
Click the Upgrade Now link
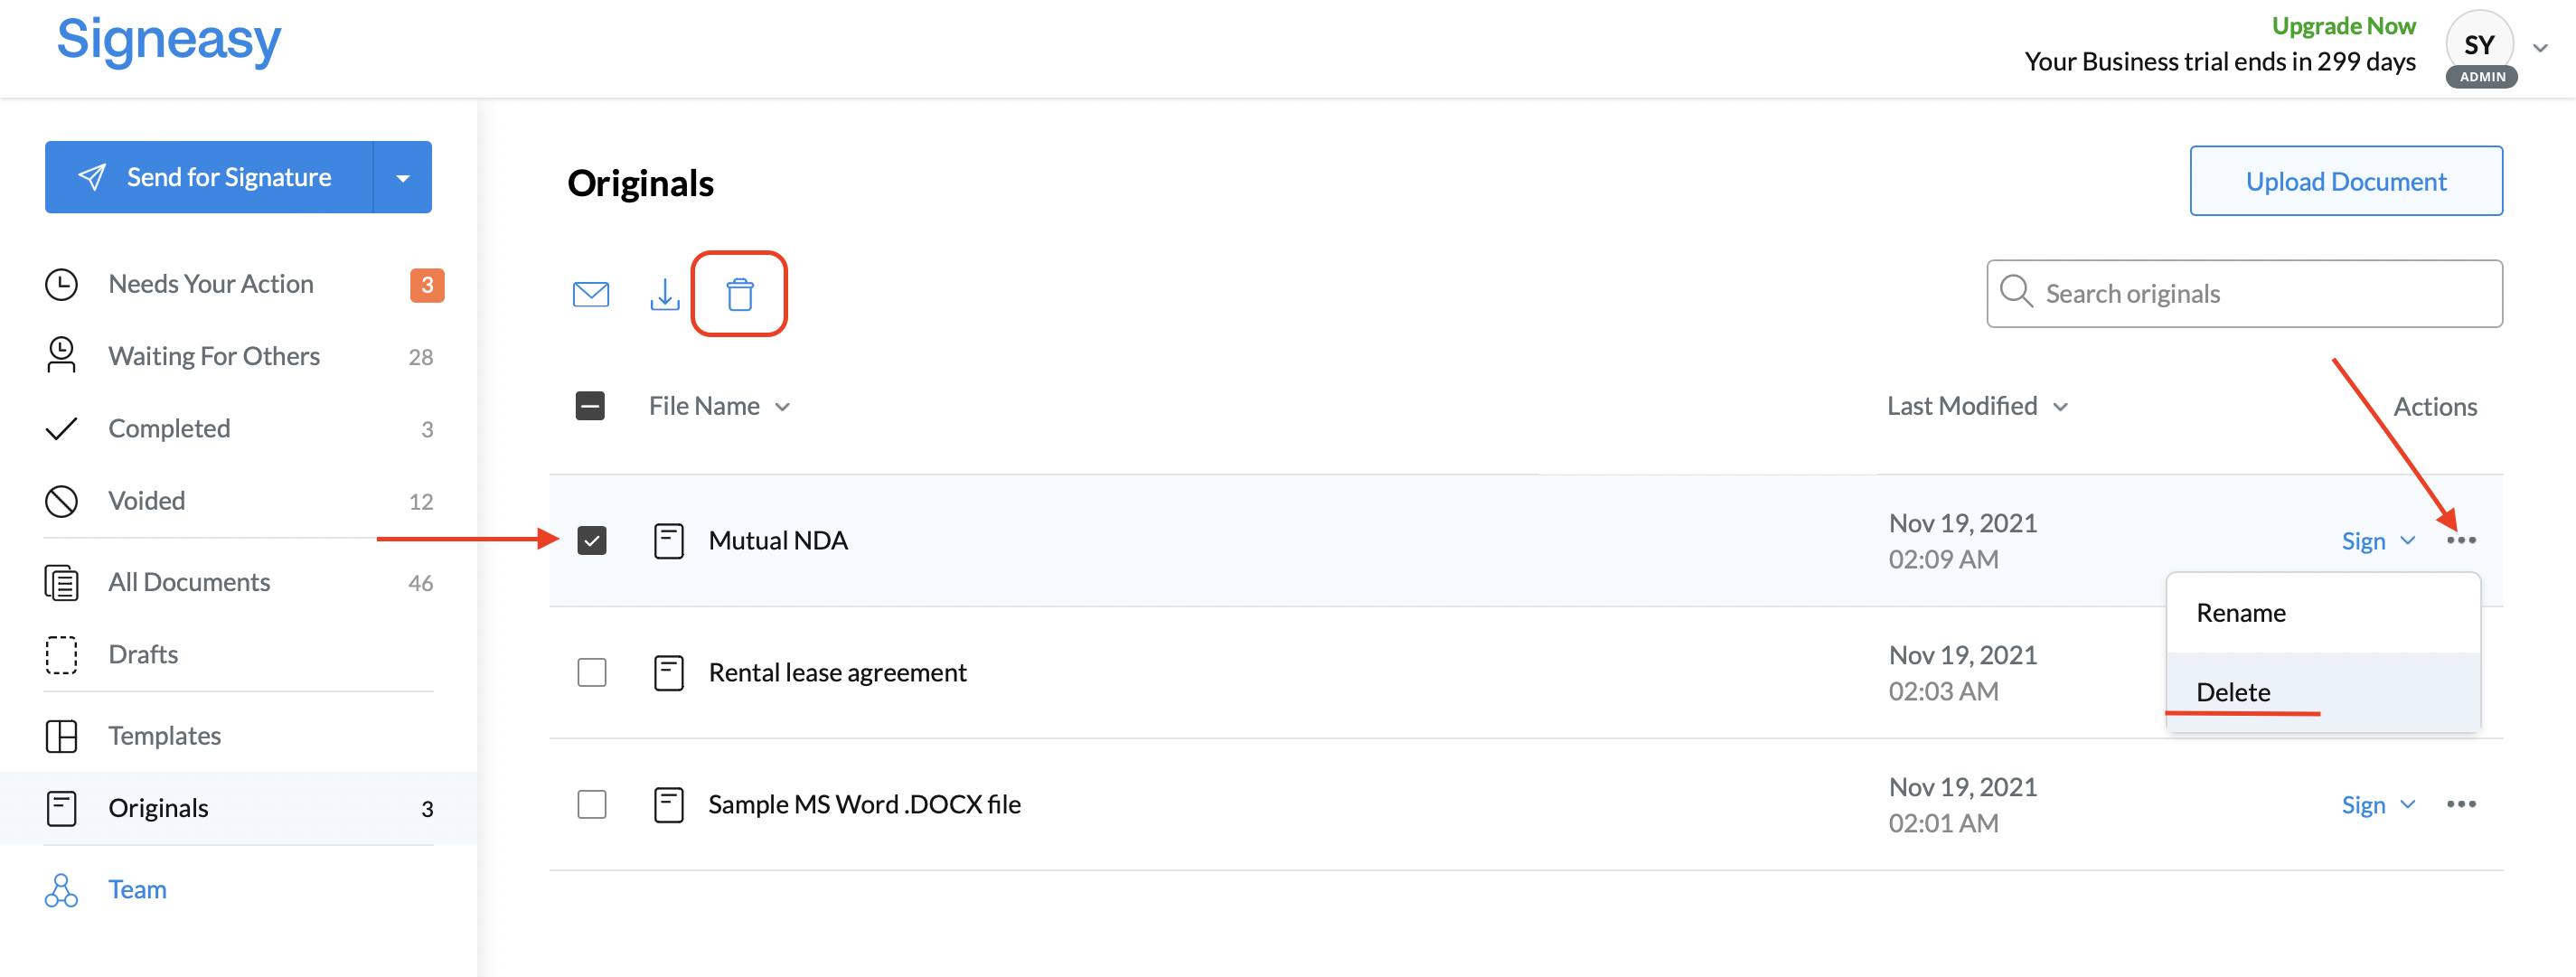pyautogui.click(x=2343, y=26)
